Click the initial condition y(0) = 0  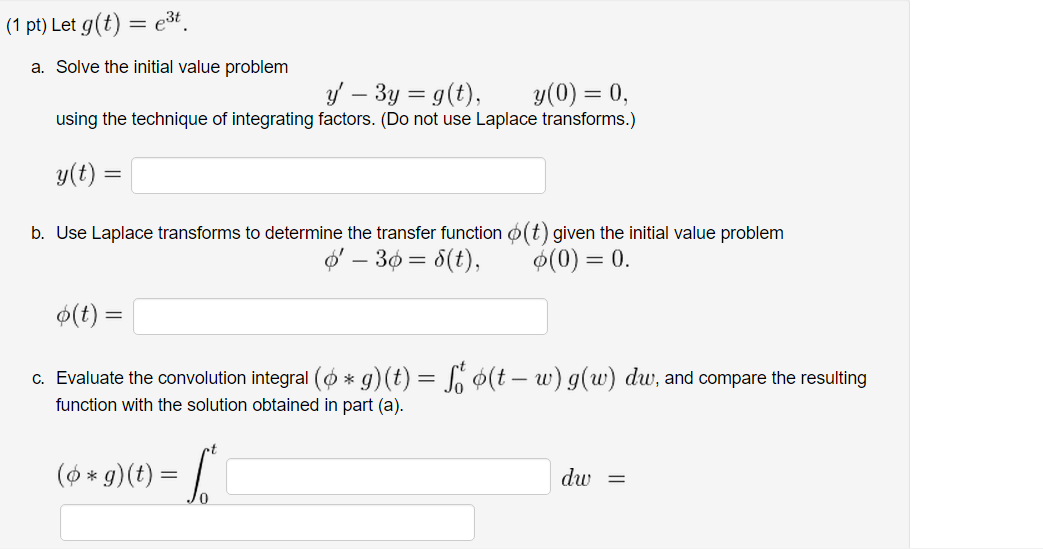point(580,94)
